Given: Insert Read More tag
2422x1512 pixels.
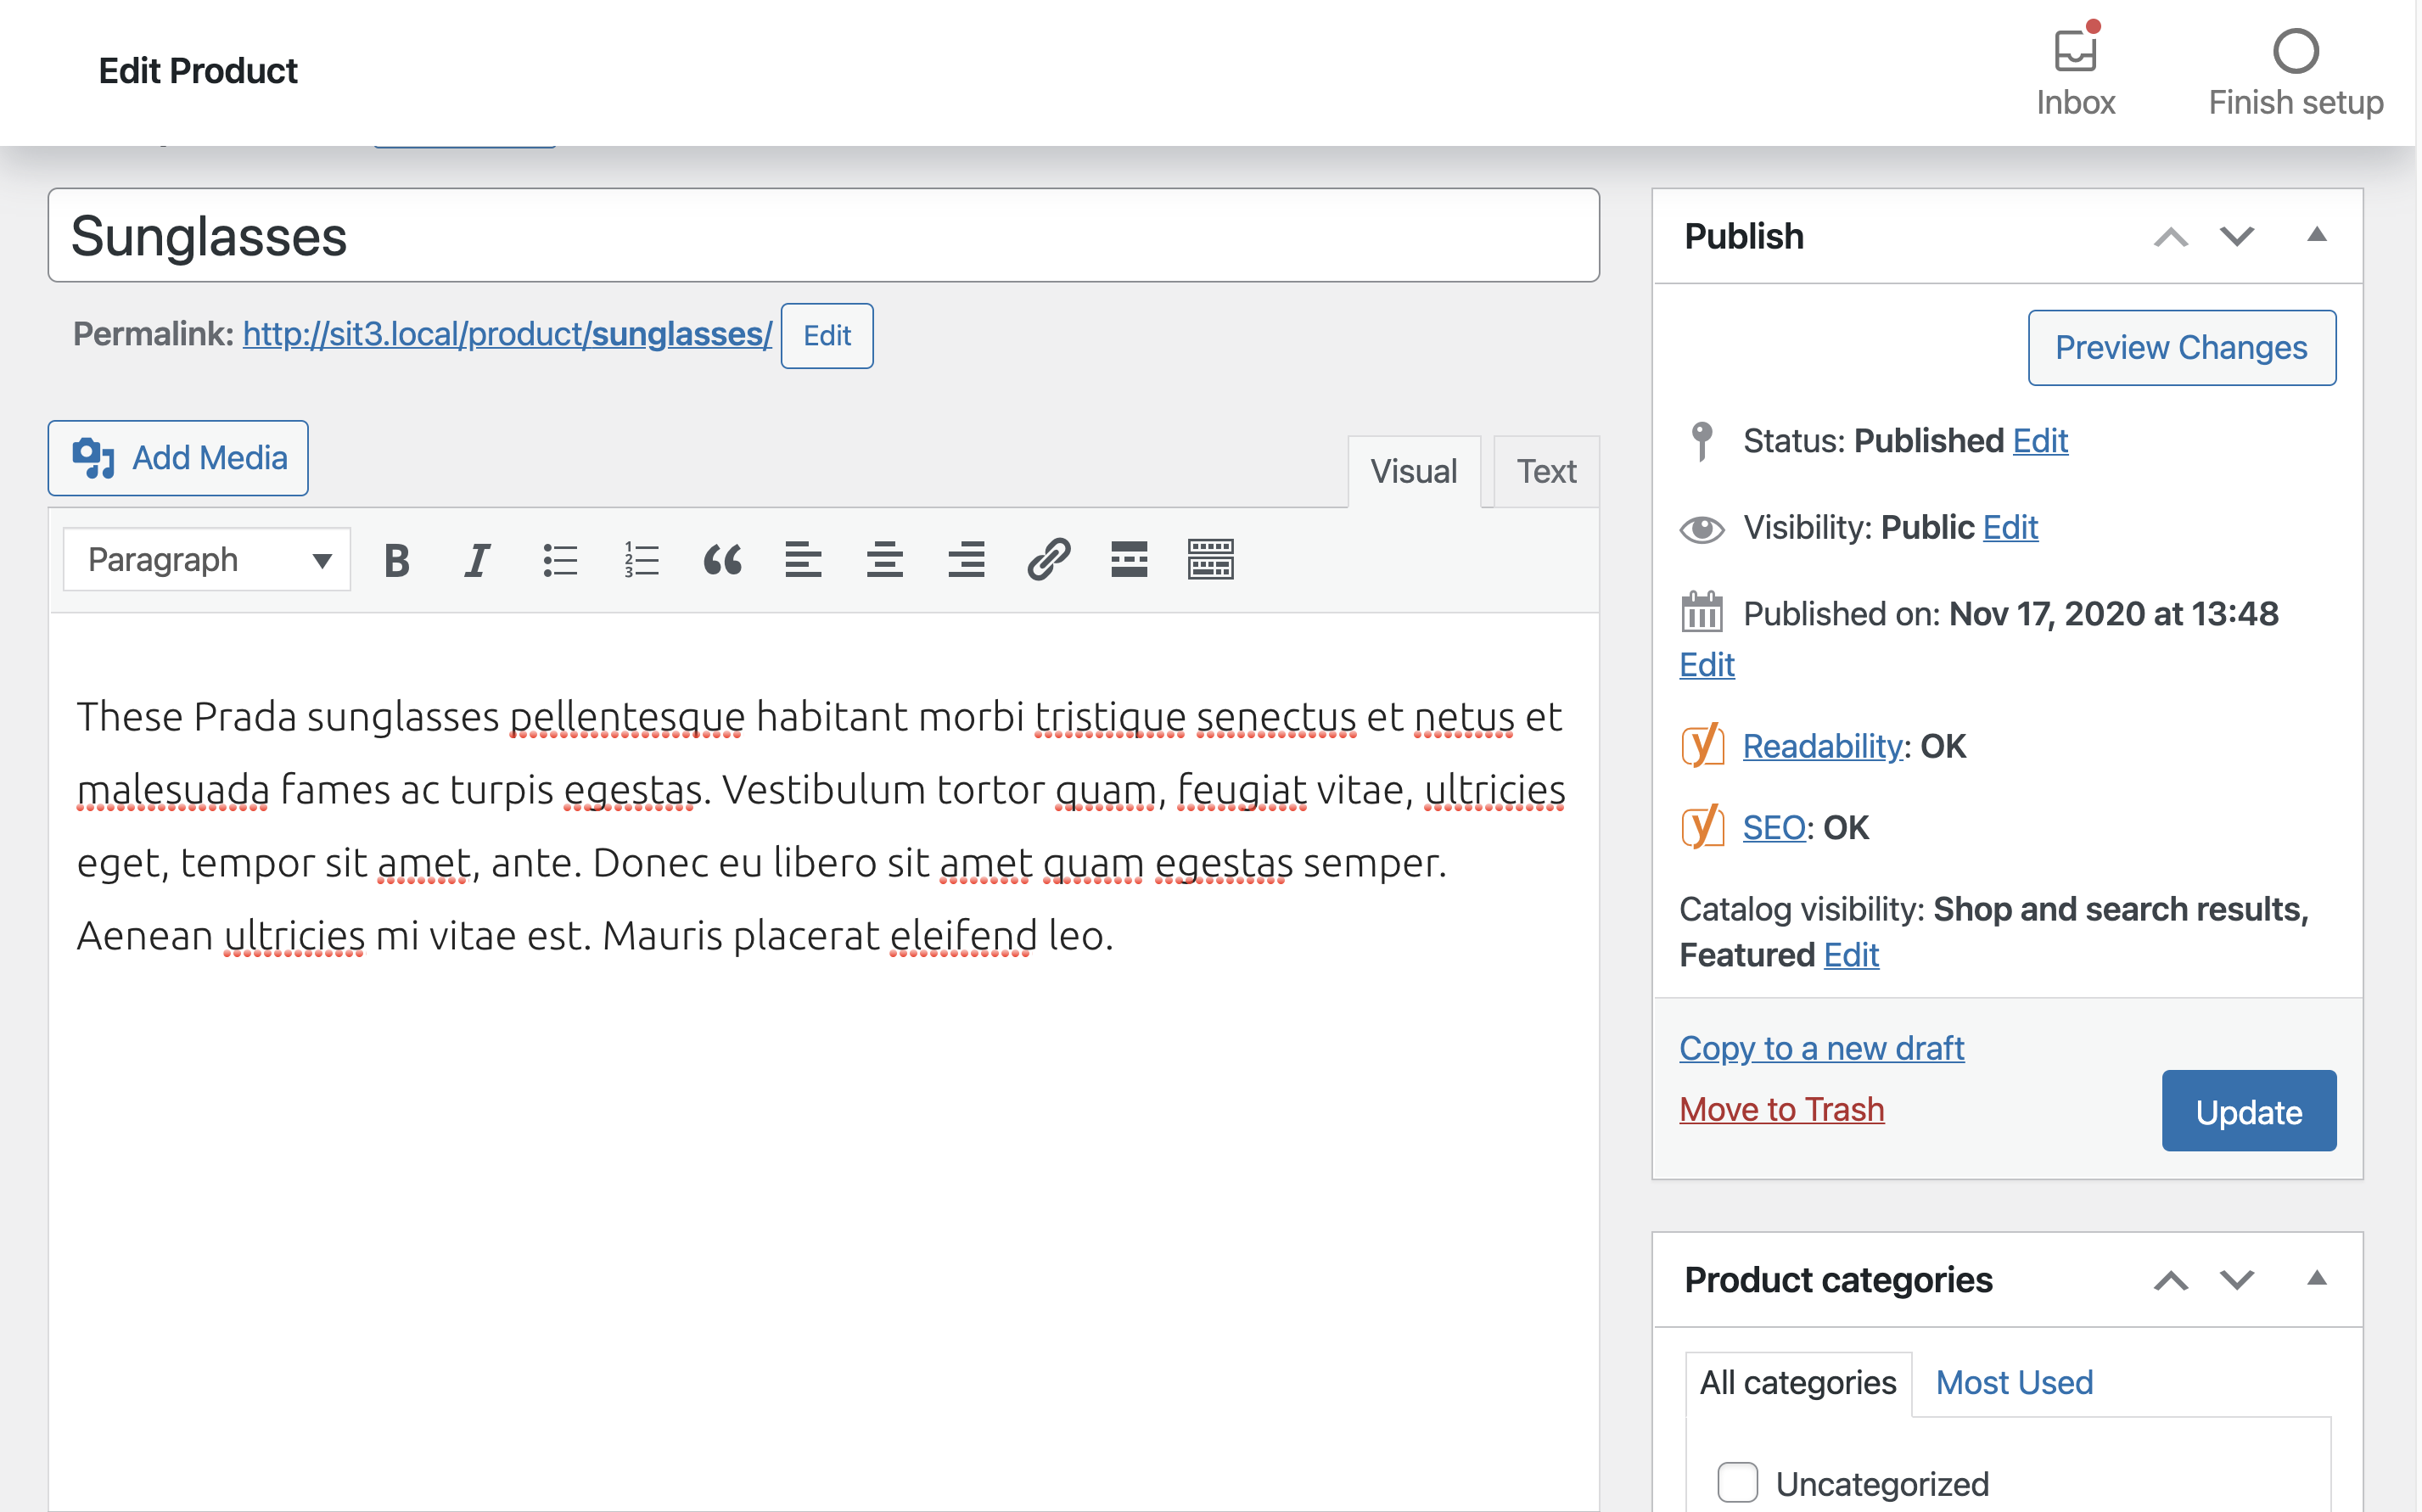Looking at the screenshot, I should coord(1129,560).
